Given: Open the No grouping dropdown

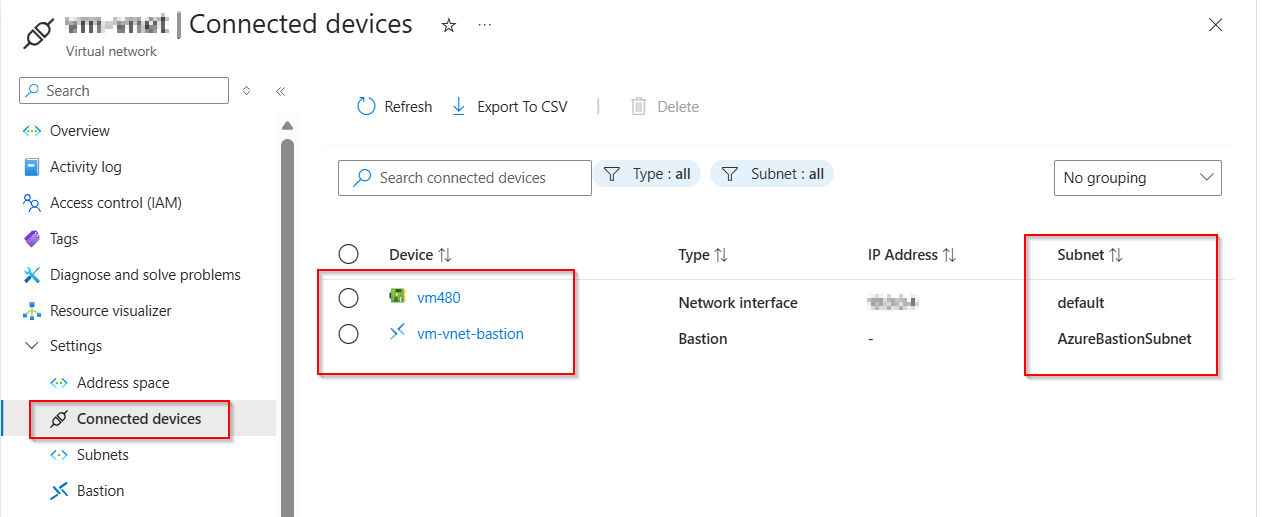Looking at the screenshot, I should (x=1138, y=178).
